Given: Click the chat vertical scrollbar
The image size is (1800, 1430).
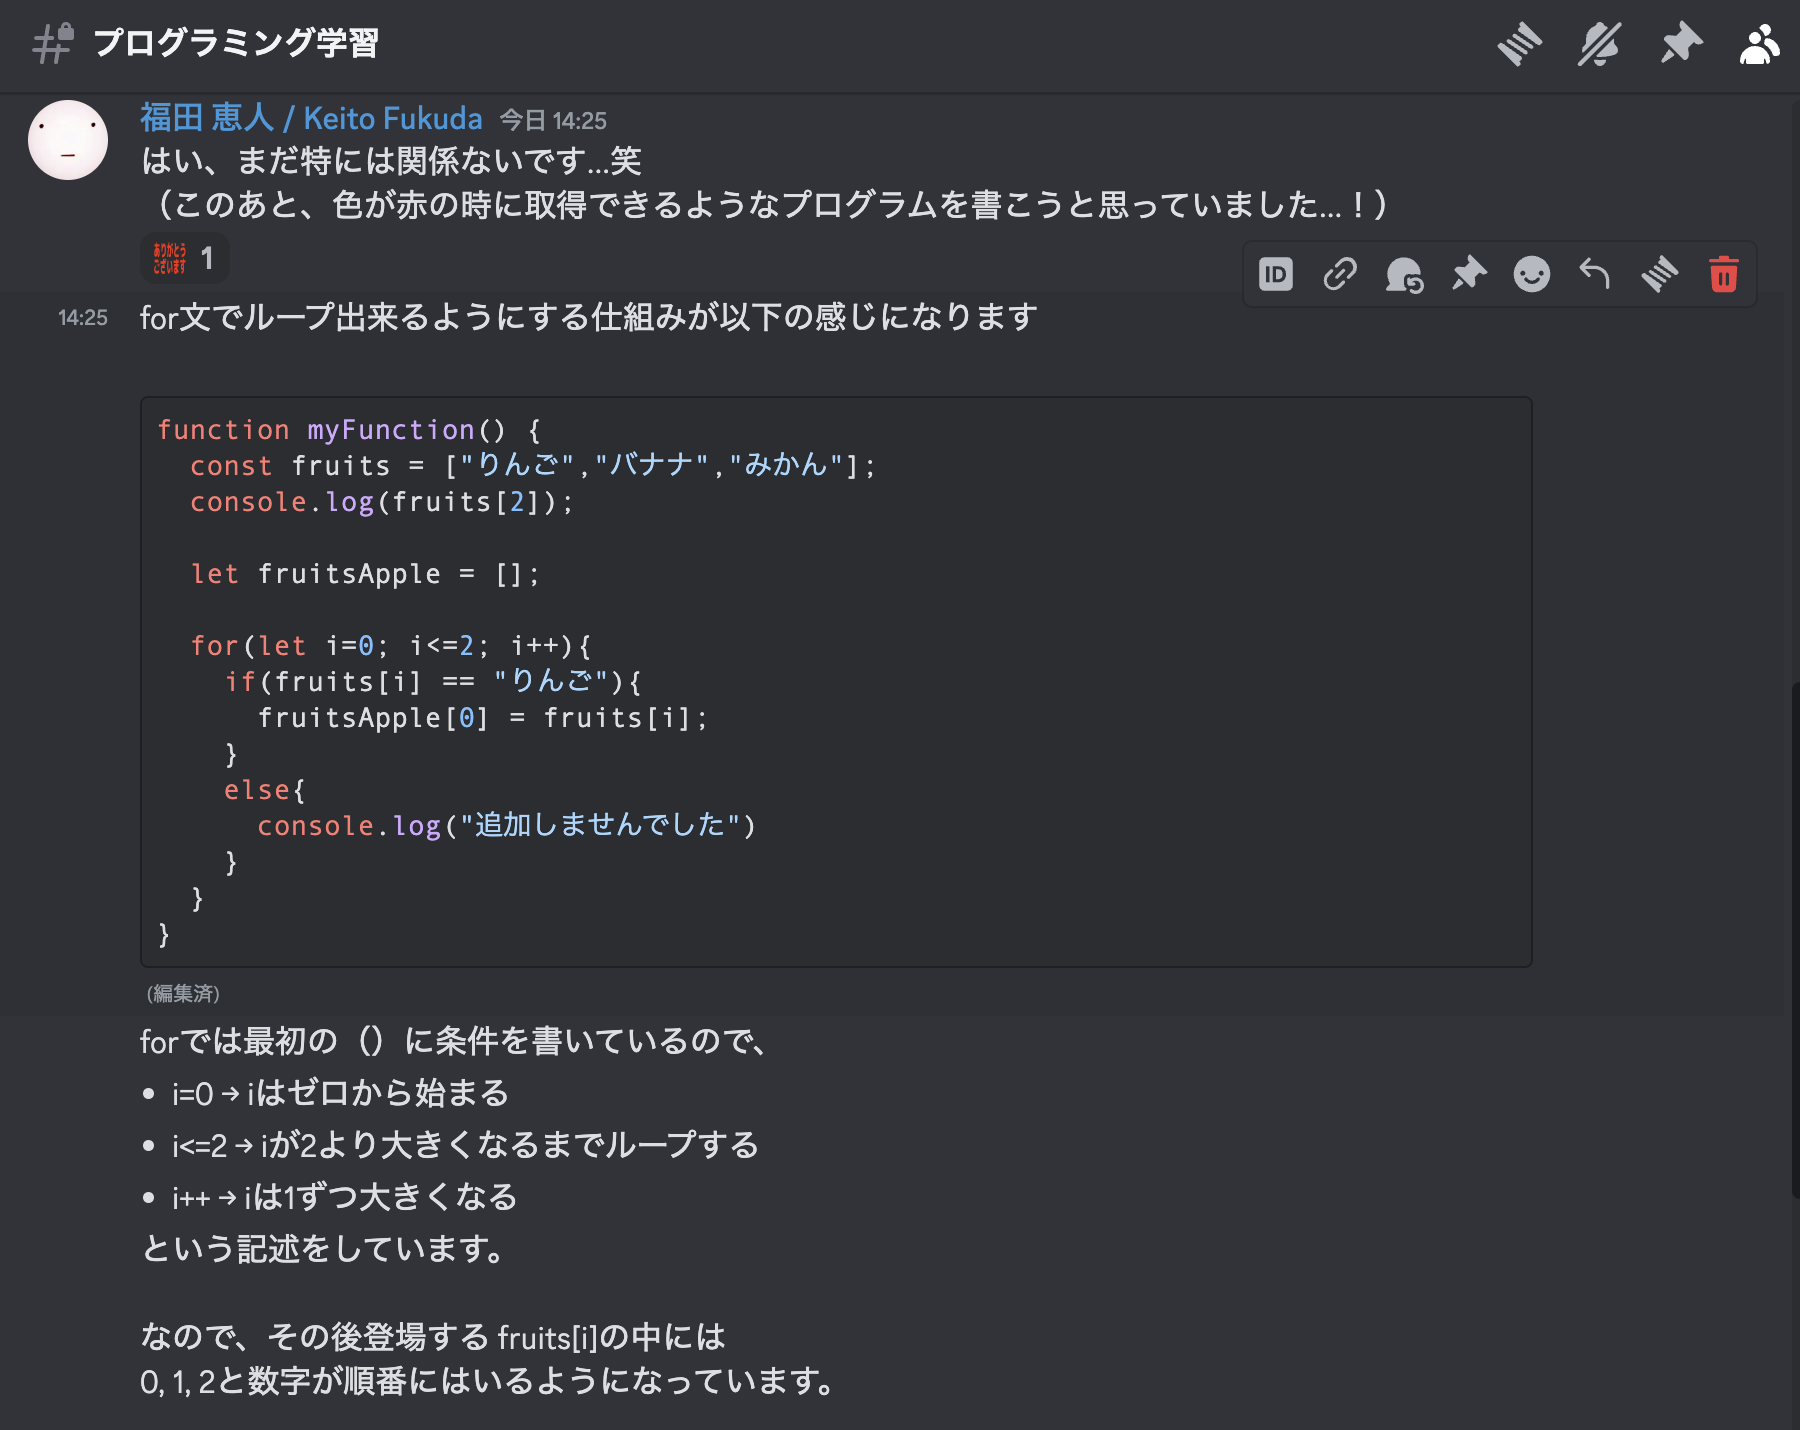Looking at the screenshot, I should [1795, 940].
